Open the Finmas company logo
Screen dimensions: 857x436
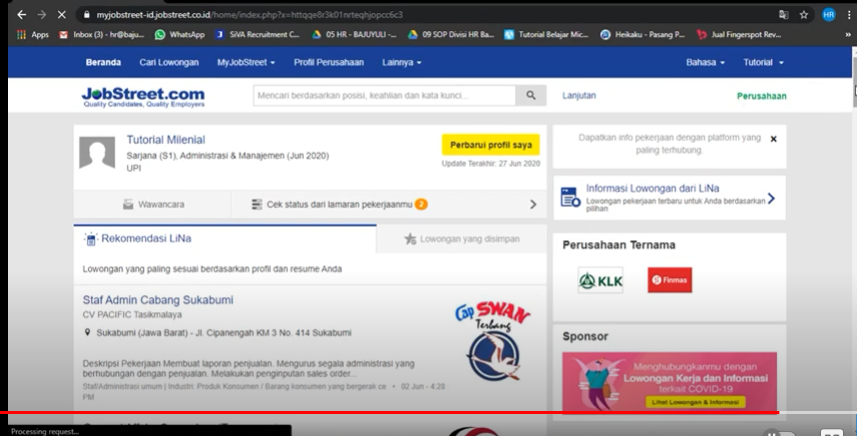(x=669, y=280)
